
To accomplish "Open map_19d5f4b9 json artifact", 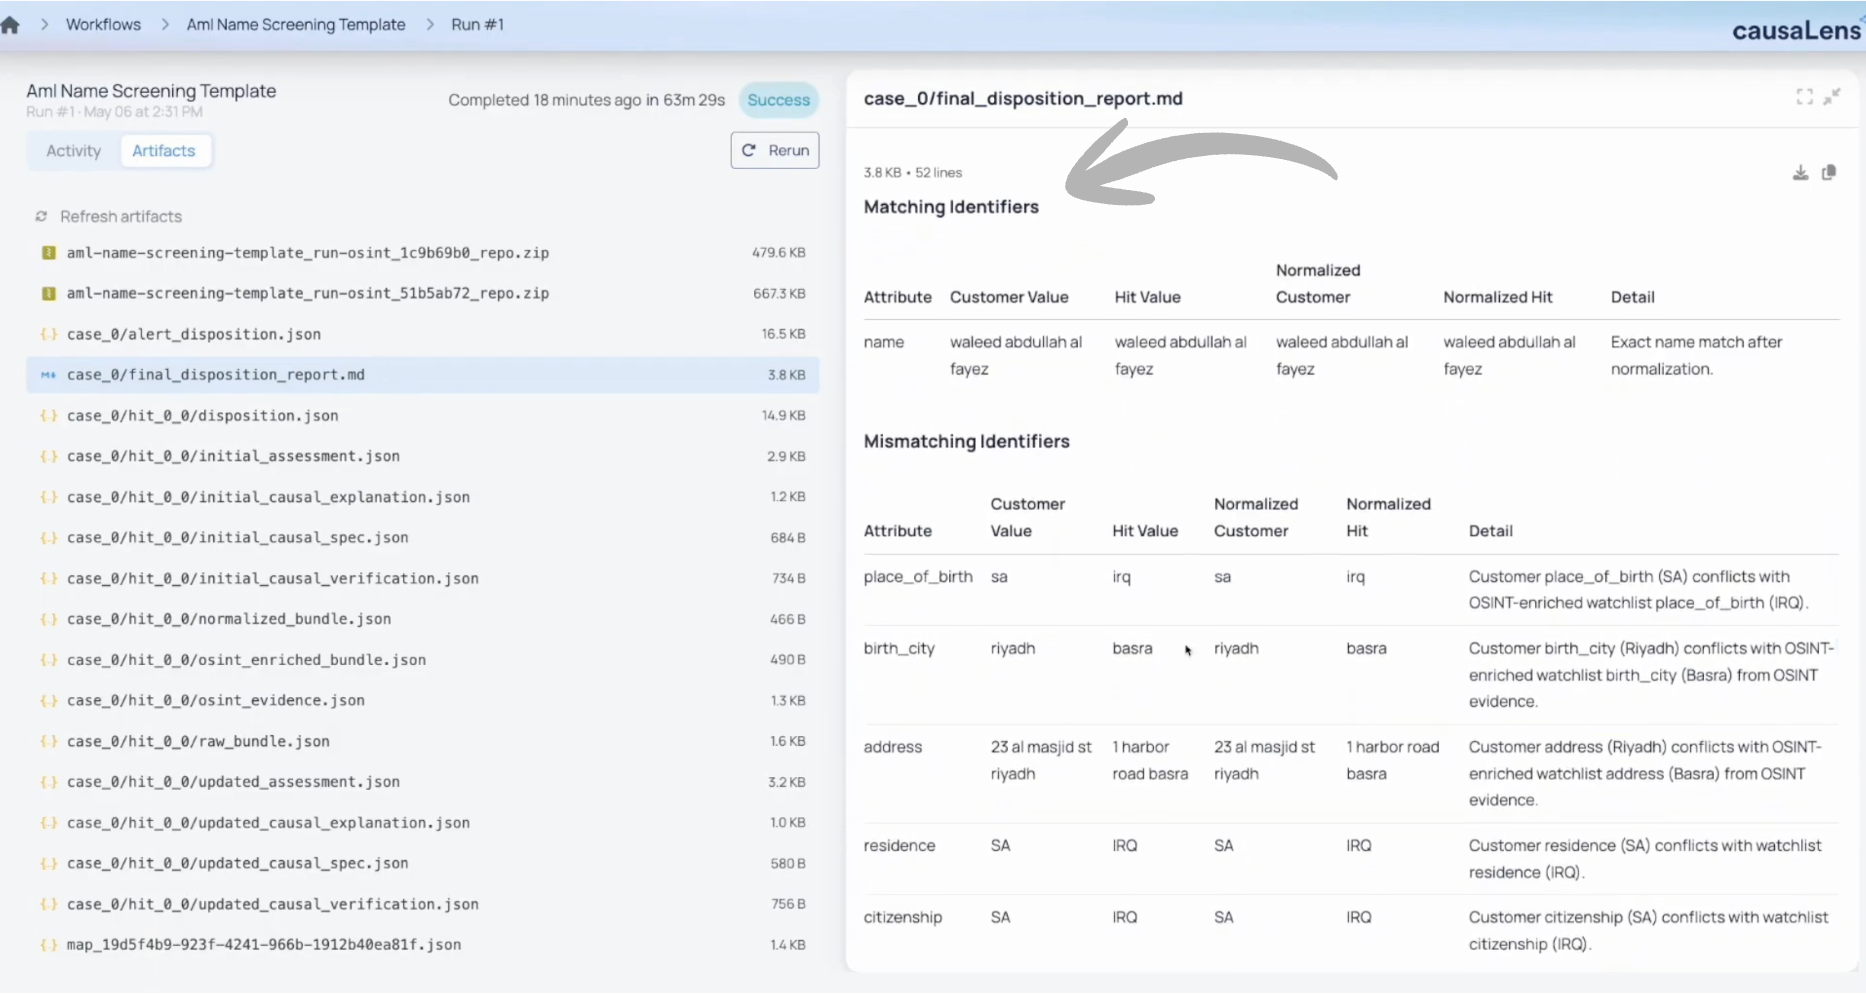I will (423, 945).
